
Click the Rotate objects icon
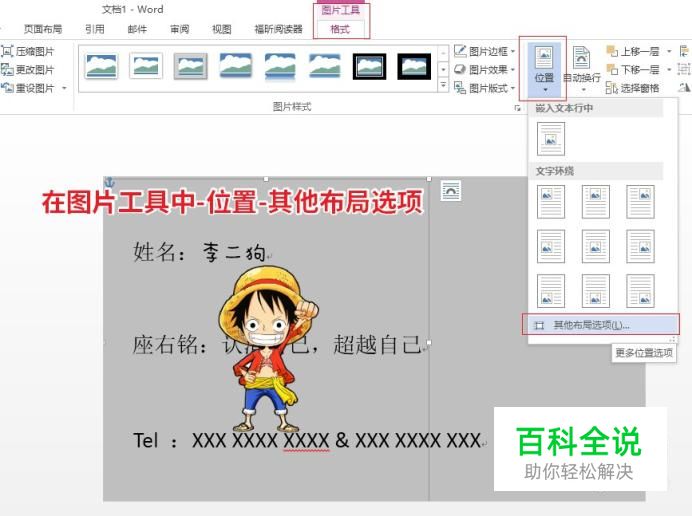(x=684, y=88)
